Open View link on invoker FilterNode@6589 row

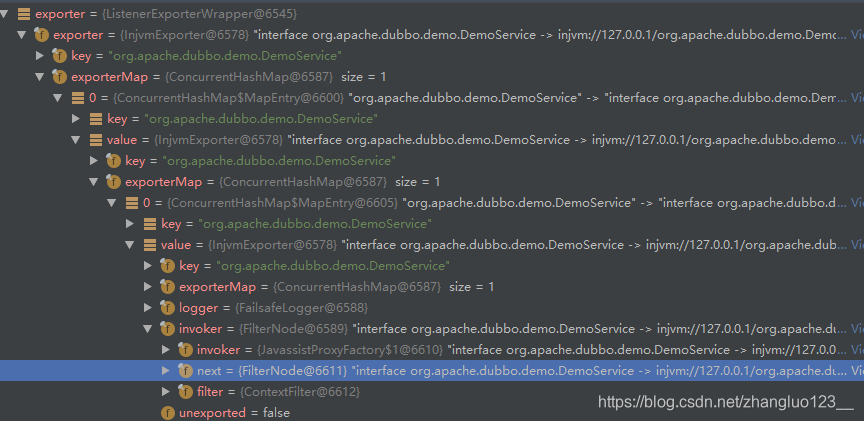coord(857,328)
